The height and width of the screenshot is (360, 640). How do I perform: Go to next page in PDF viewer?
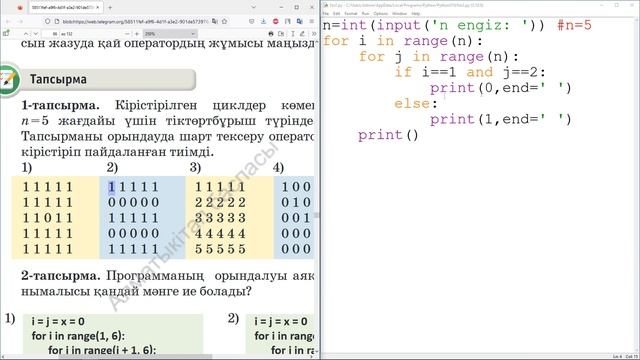(x=36, y=33)
